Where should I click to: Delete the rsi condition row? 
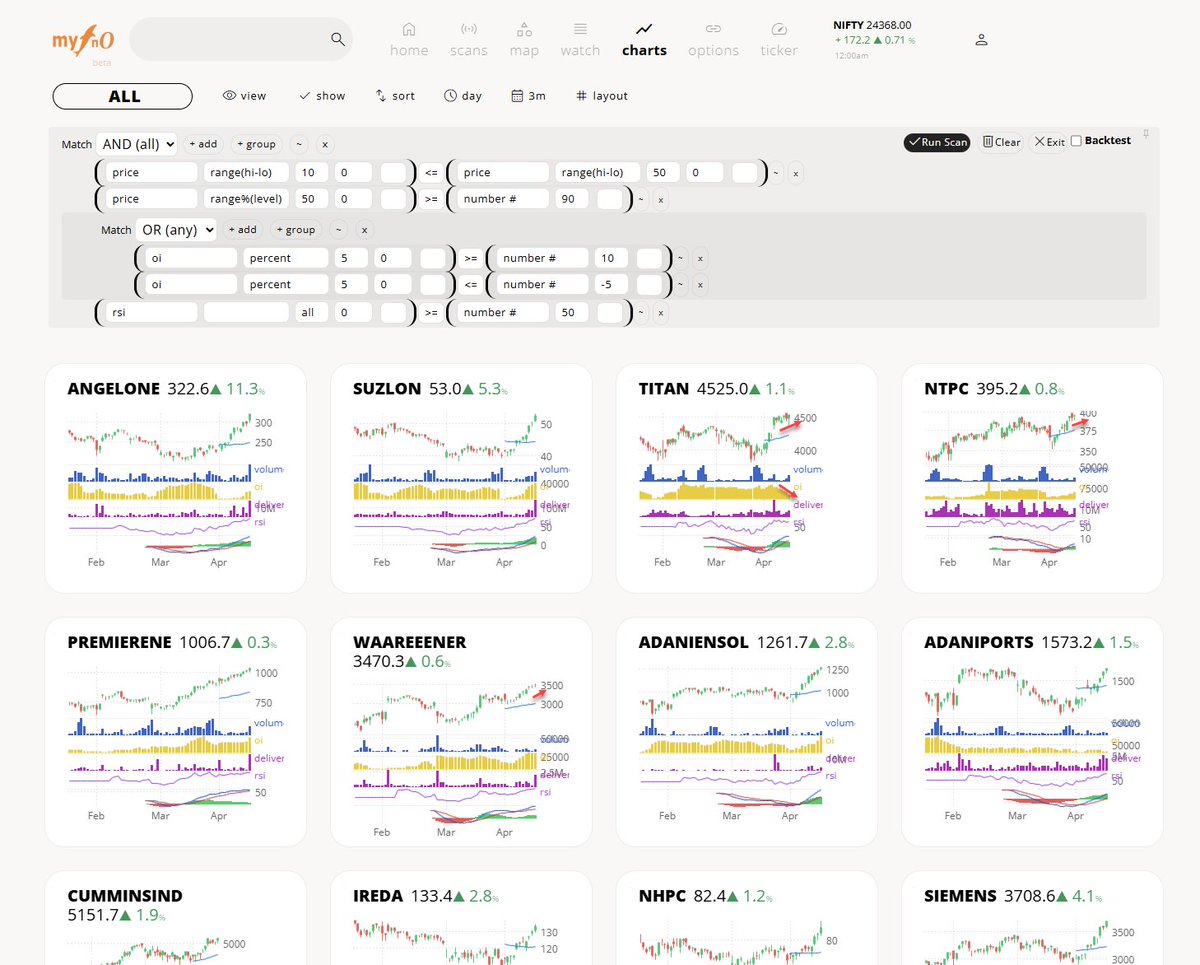point(660,313)
